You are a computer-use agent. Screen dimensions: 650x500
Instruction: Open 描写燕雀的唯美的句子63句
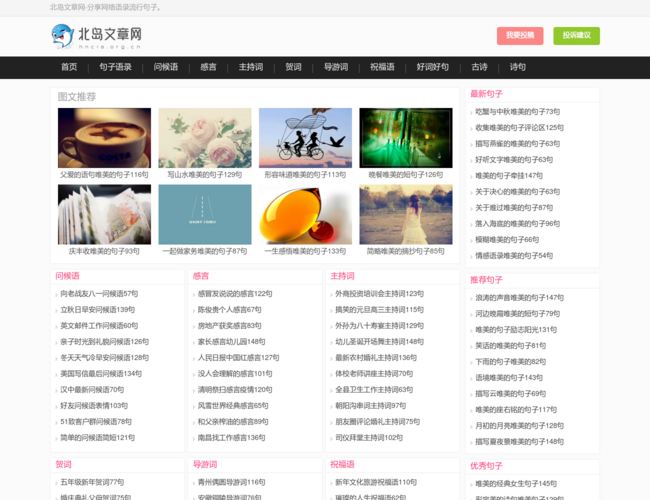[x=517, y=143]
